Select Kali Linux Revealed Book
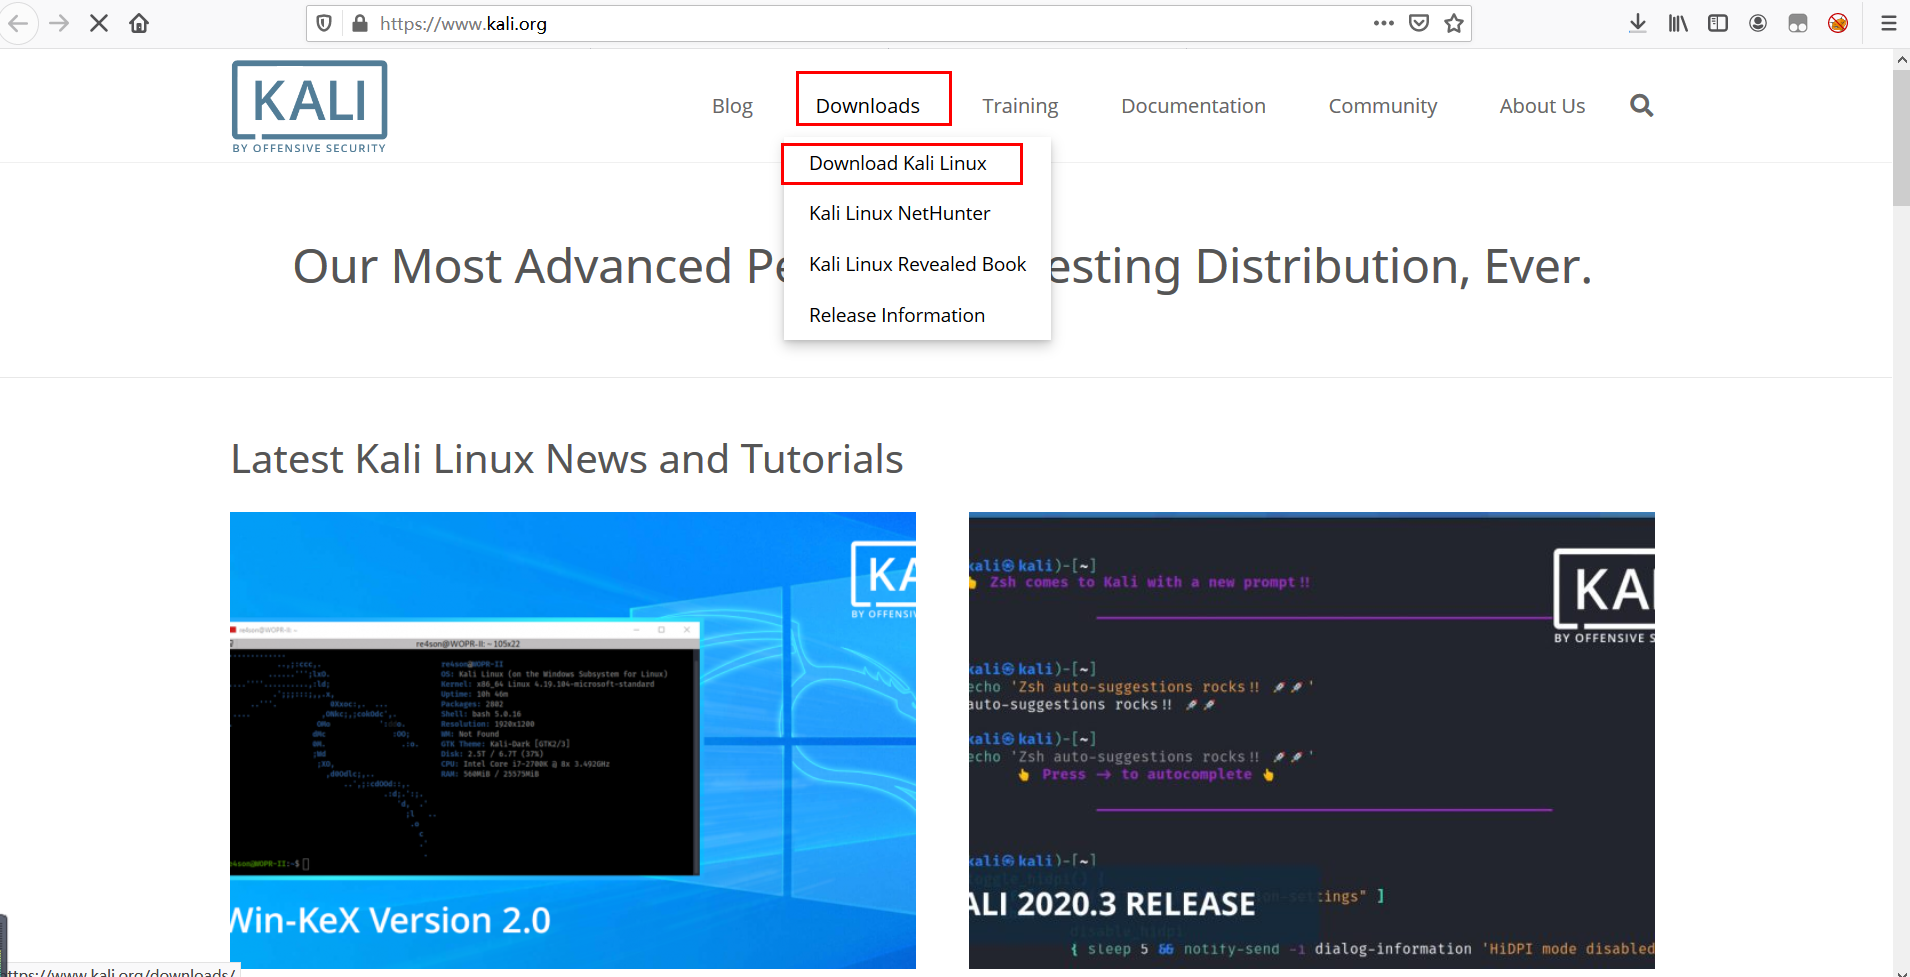This screenshot has height=977, width=1910. point(917,264)
